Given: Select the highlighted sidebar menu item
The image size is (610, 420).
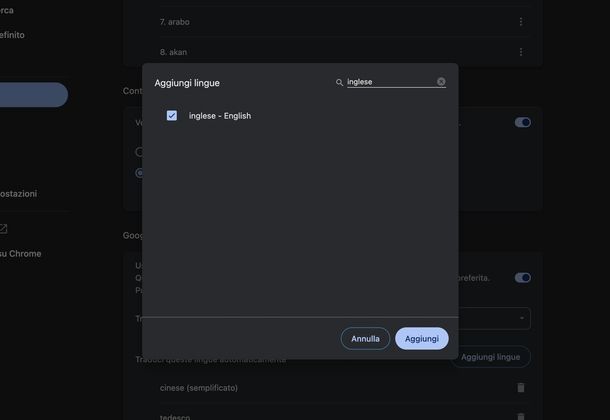Looking at the screenshot, I should [x=34, y=94].
